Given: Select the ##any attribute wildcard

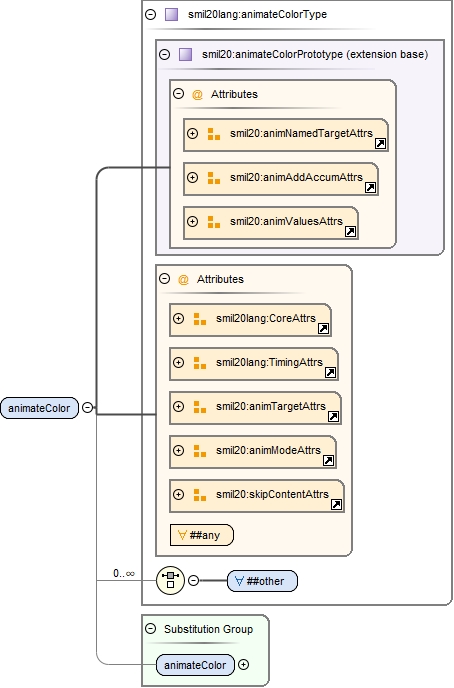Looking at the screenshot, I should tap(202, 535).
